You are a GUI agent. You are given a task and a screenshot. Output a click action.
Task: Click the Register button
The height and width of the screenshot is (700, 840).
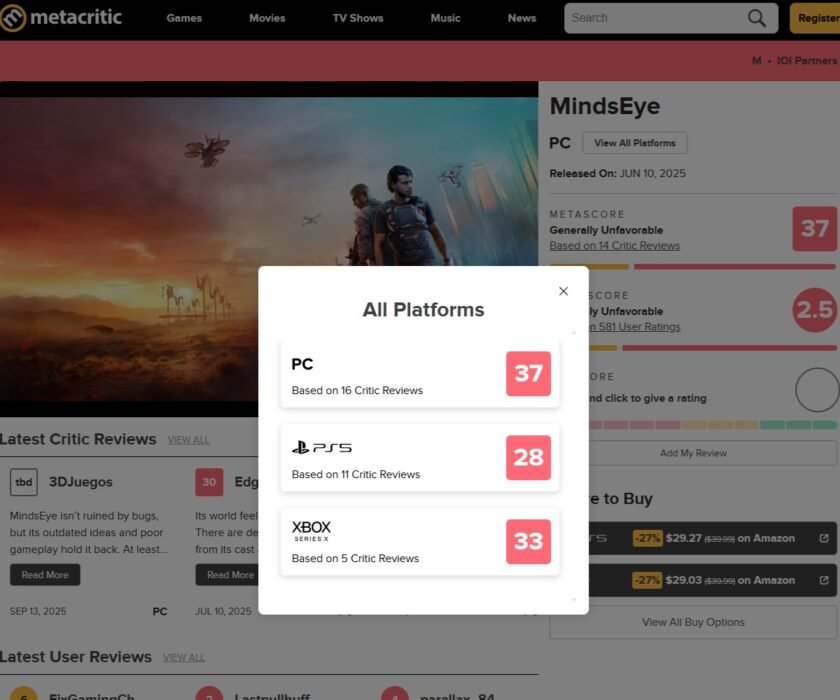pyautogui.click(x=817, y=18)
